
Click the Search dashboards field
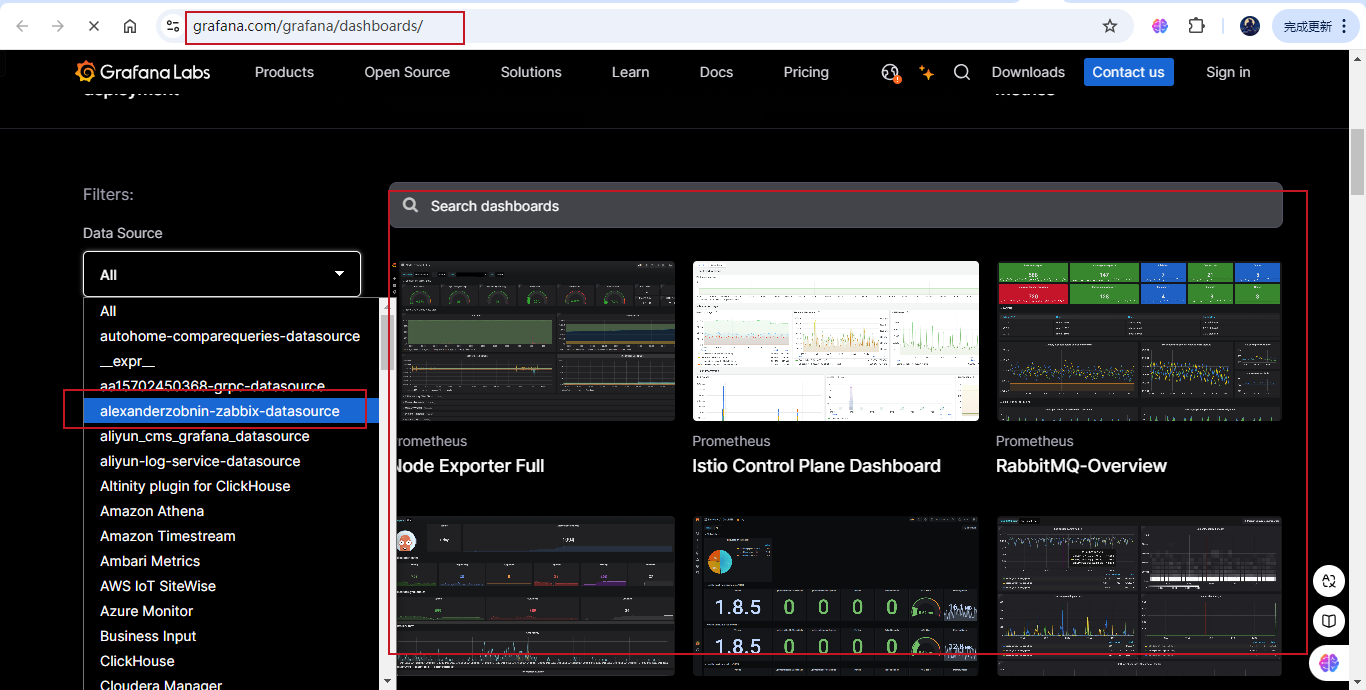(x=836, y=205)
